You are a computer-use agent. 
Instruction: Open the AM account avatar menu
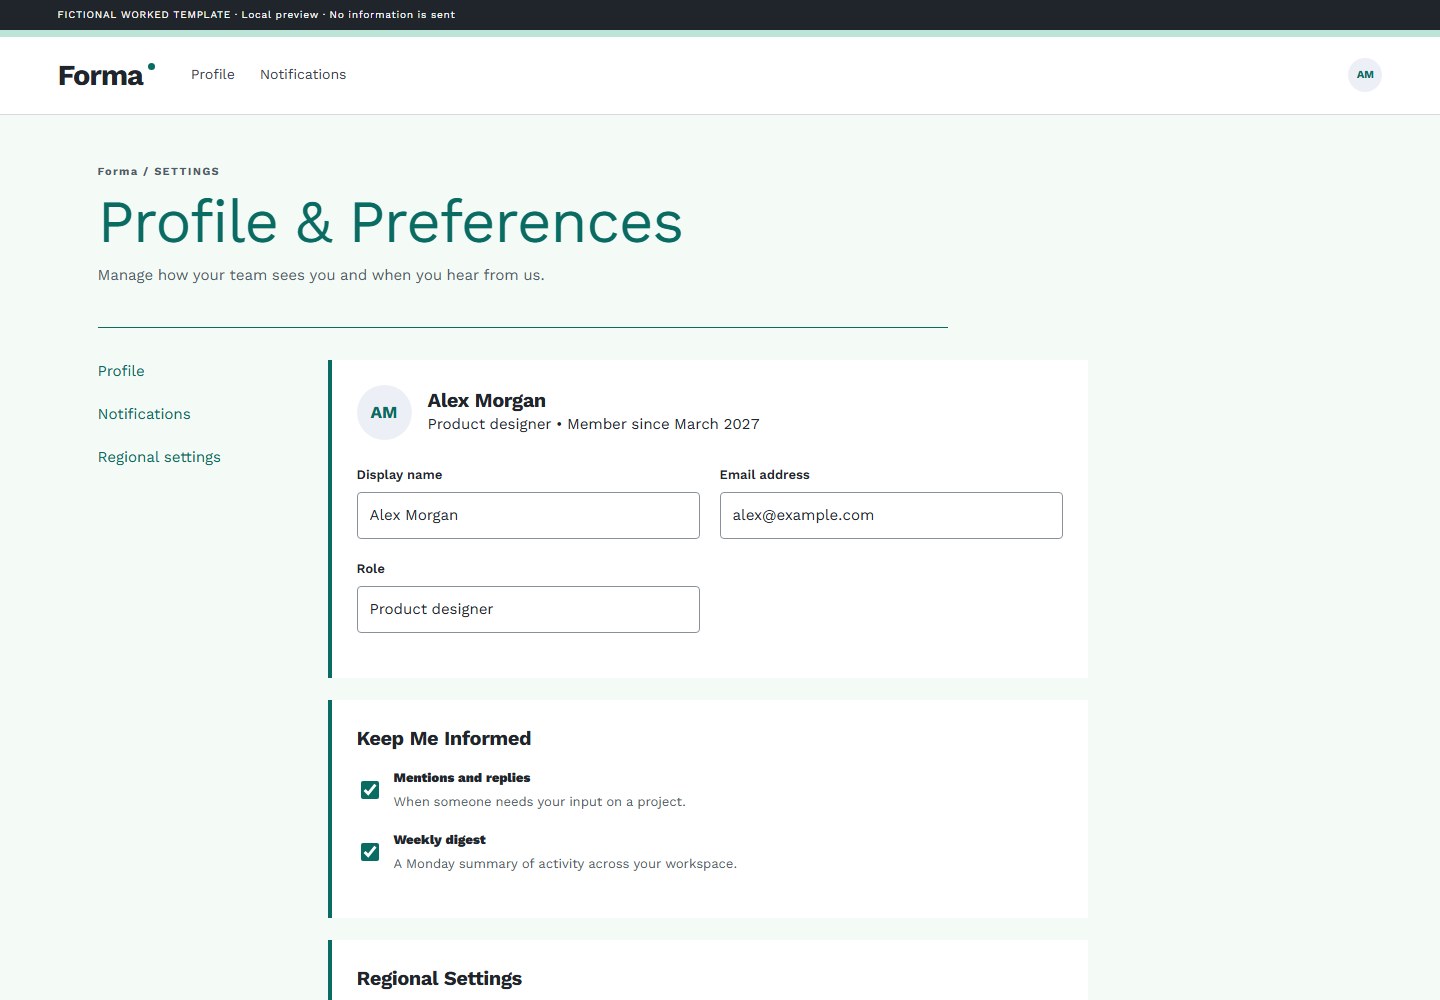(x=1365, y=75)
